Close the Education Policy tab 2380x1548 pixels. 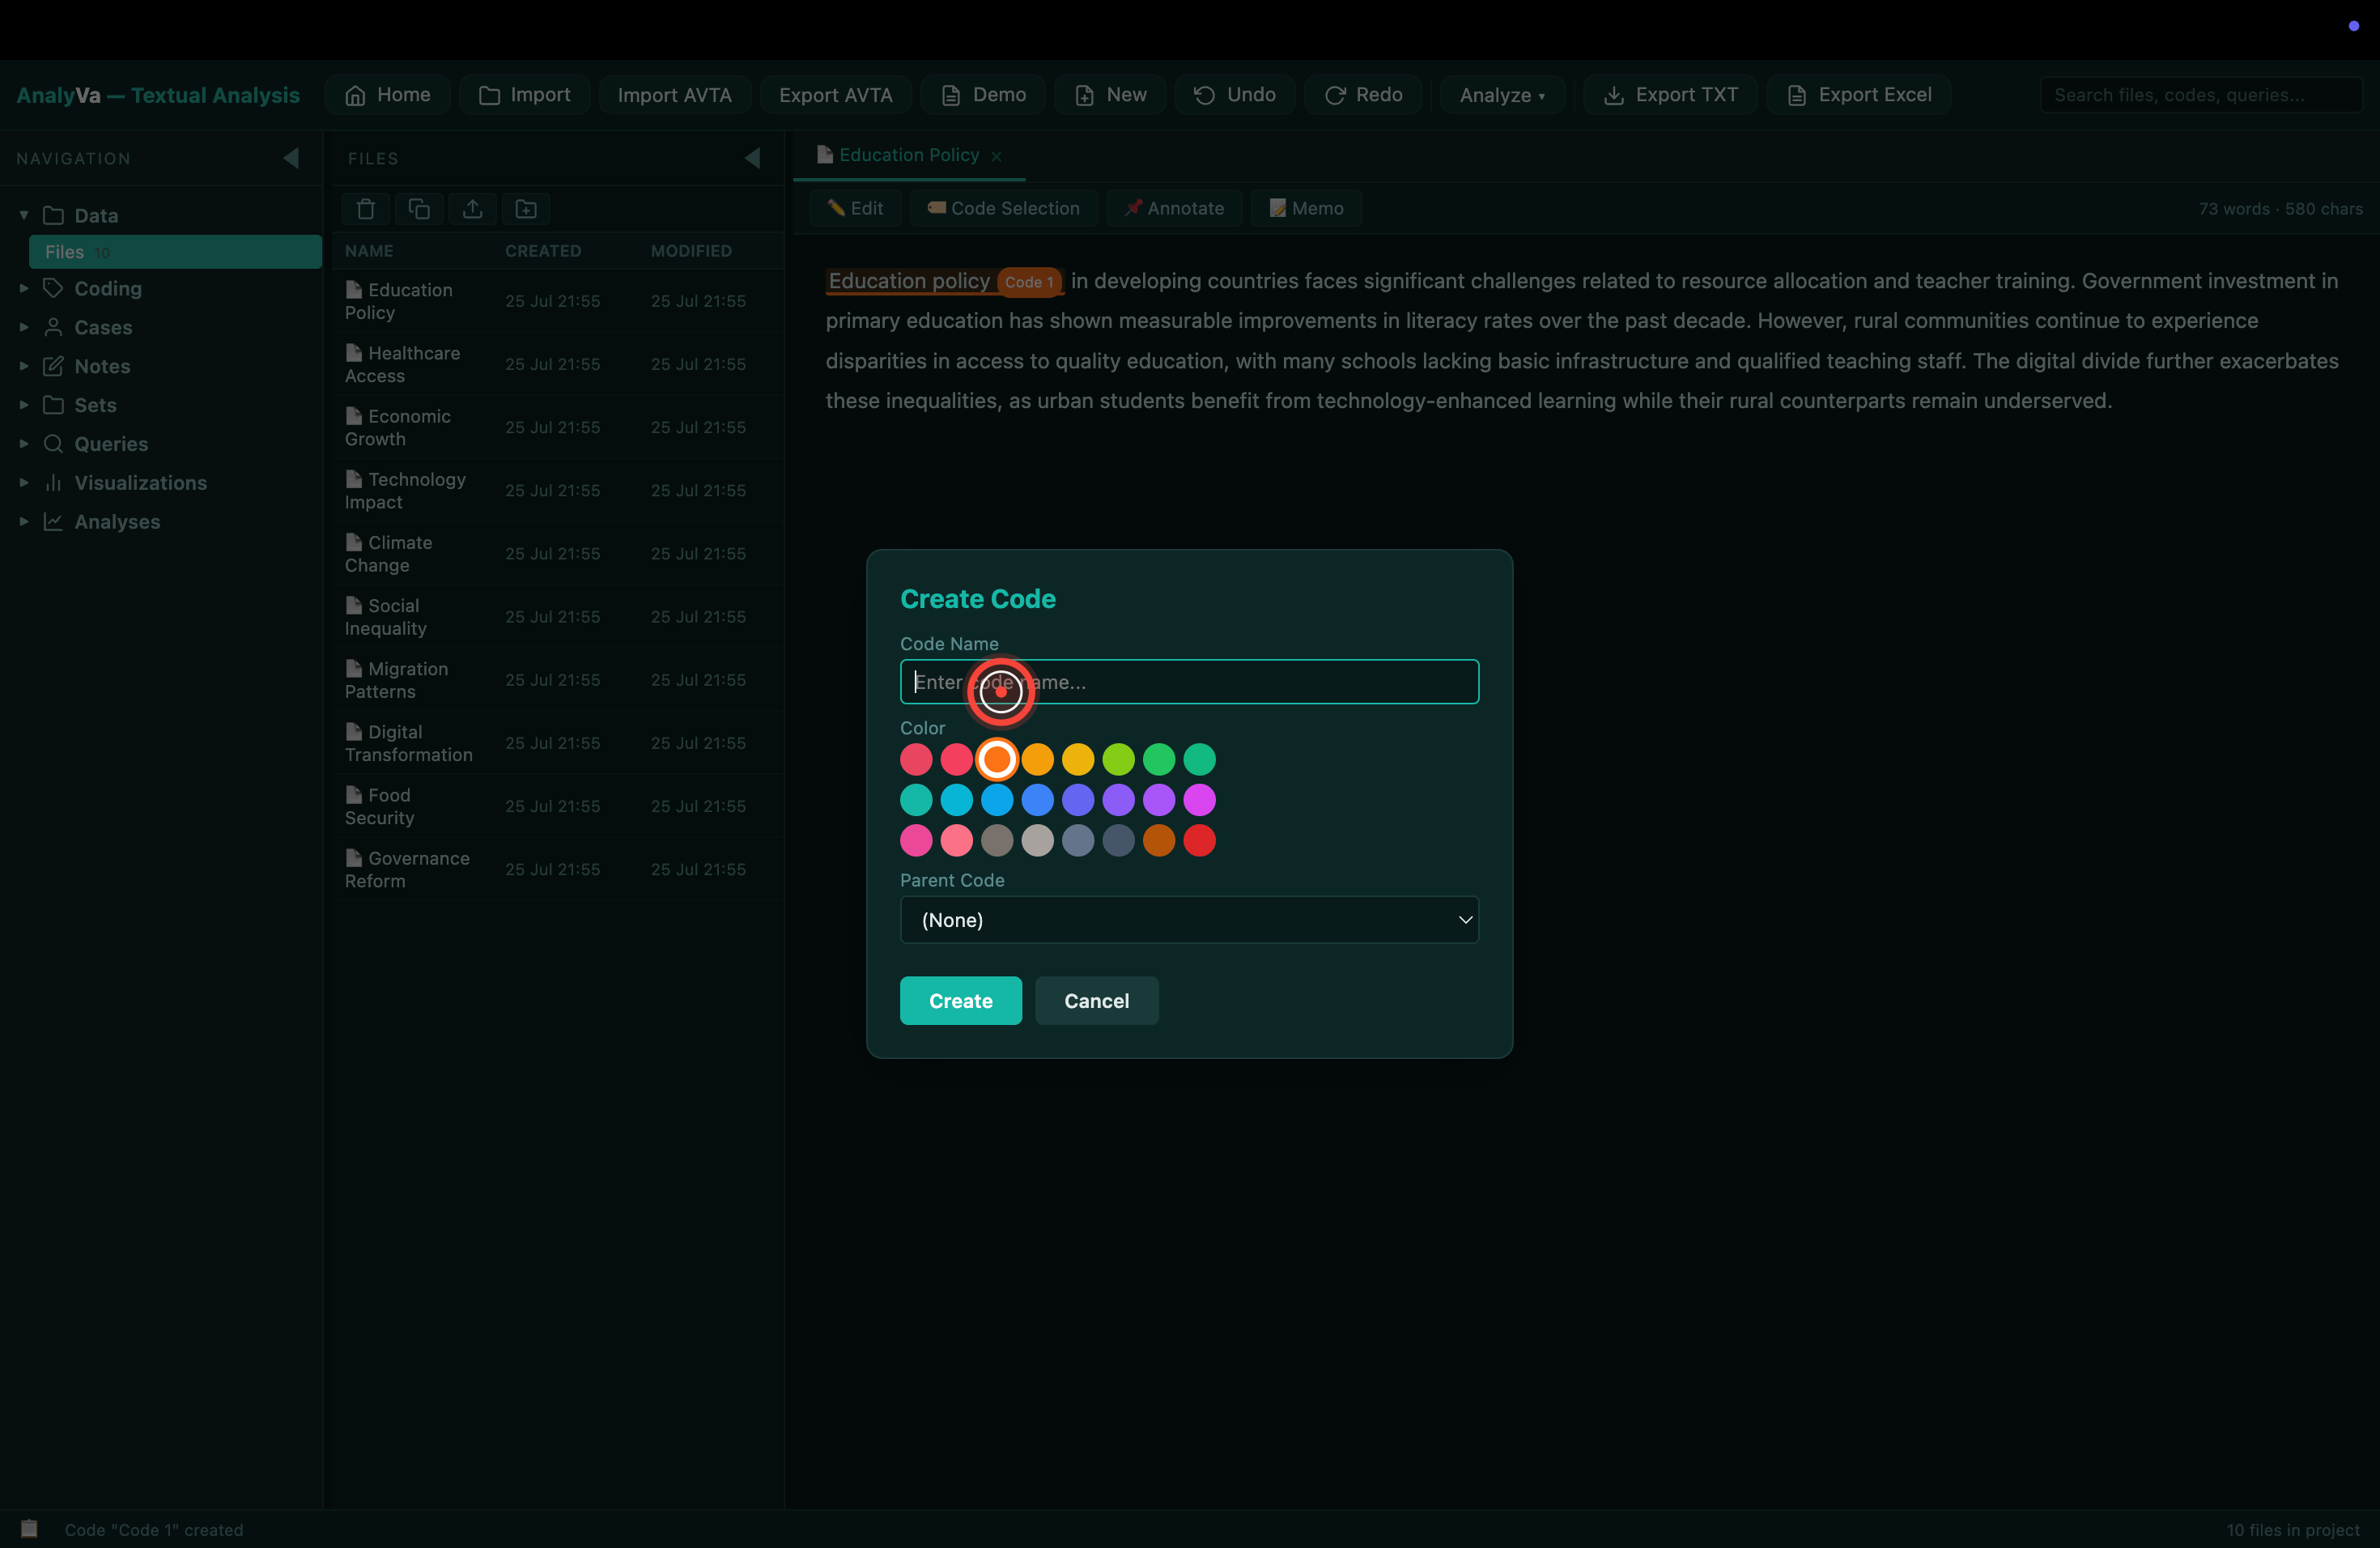click(996, 156)
